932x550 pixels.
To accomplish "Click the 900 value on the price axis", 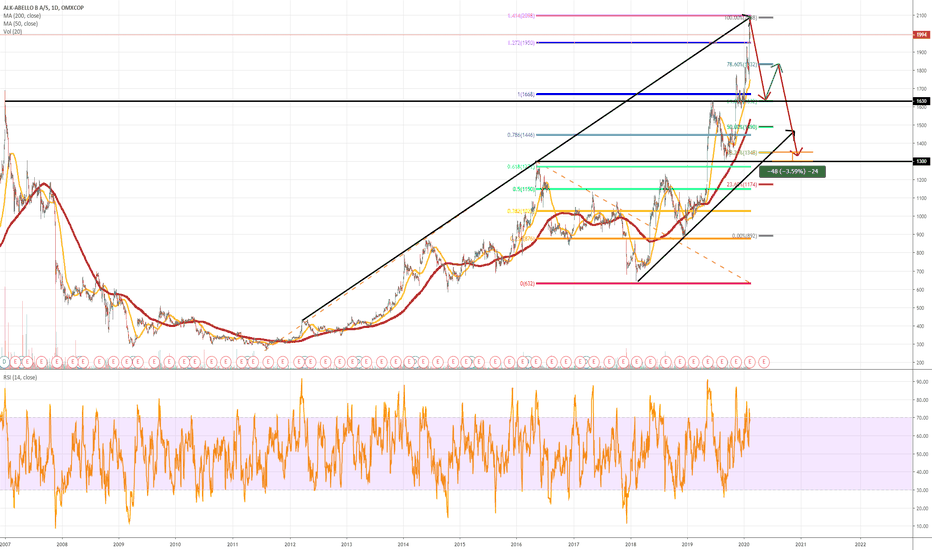I will click(x=921, y=235).
